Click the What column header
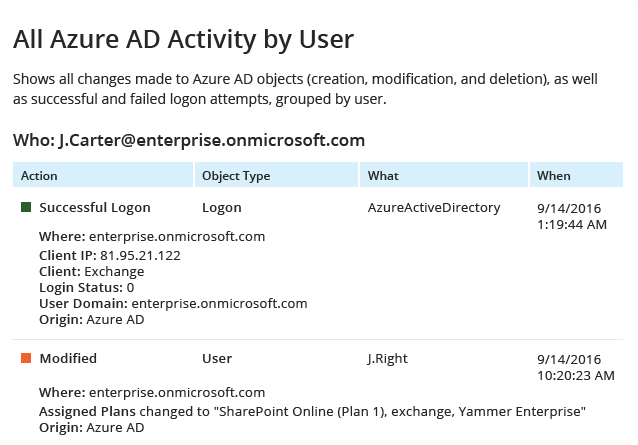The width and height of the screenshot is (638, 445). pos(383,176)
